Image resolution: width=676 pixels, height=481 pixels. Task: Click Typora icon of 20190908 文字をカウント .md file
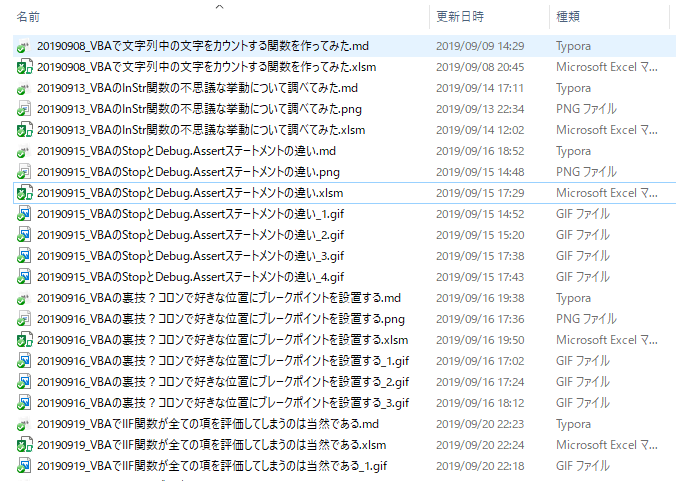pos(24,46)
